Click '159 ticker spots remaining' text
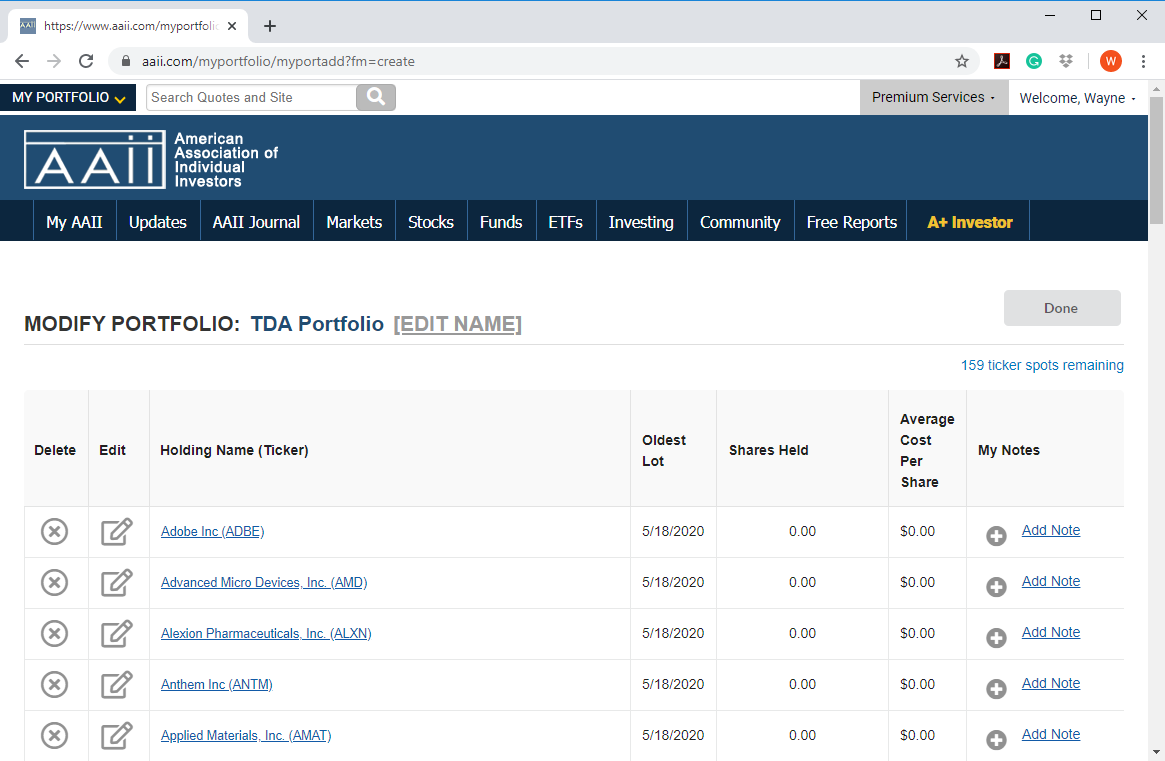Screen dimensions: 1165x761 point(1042,365)
